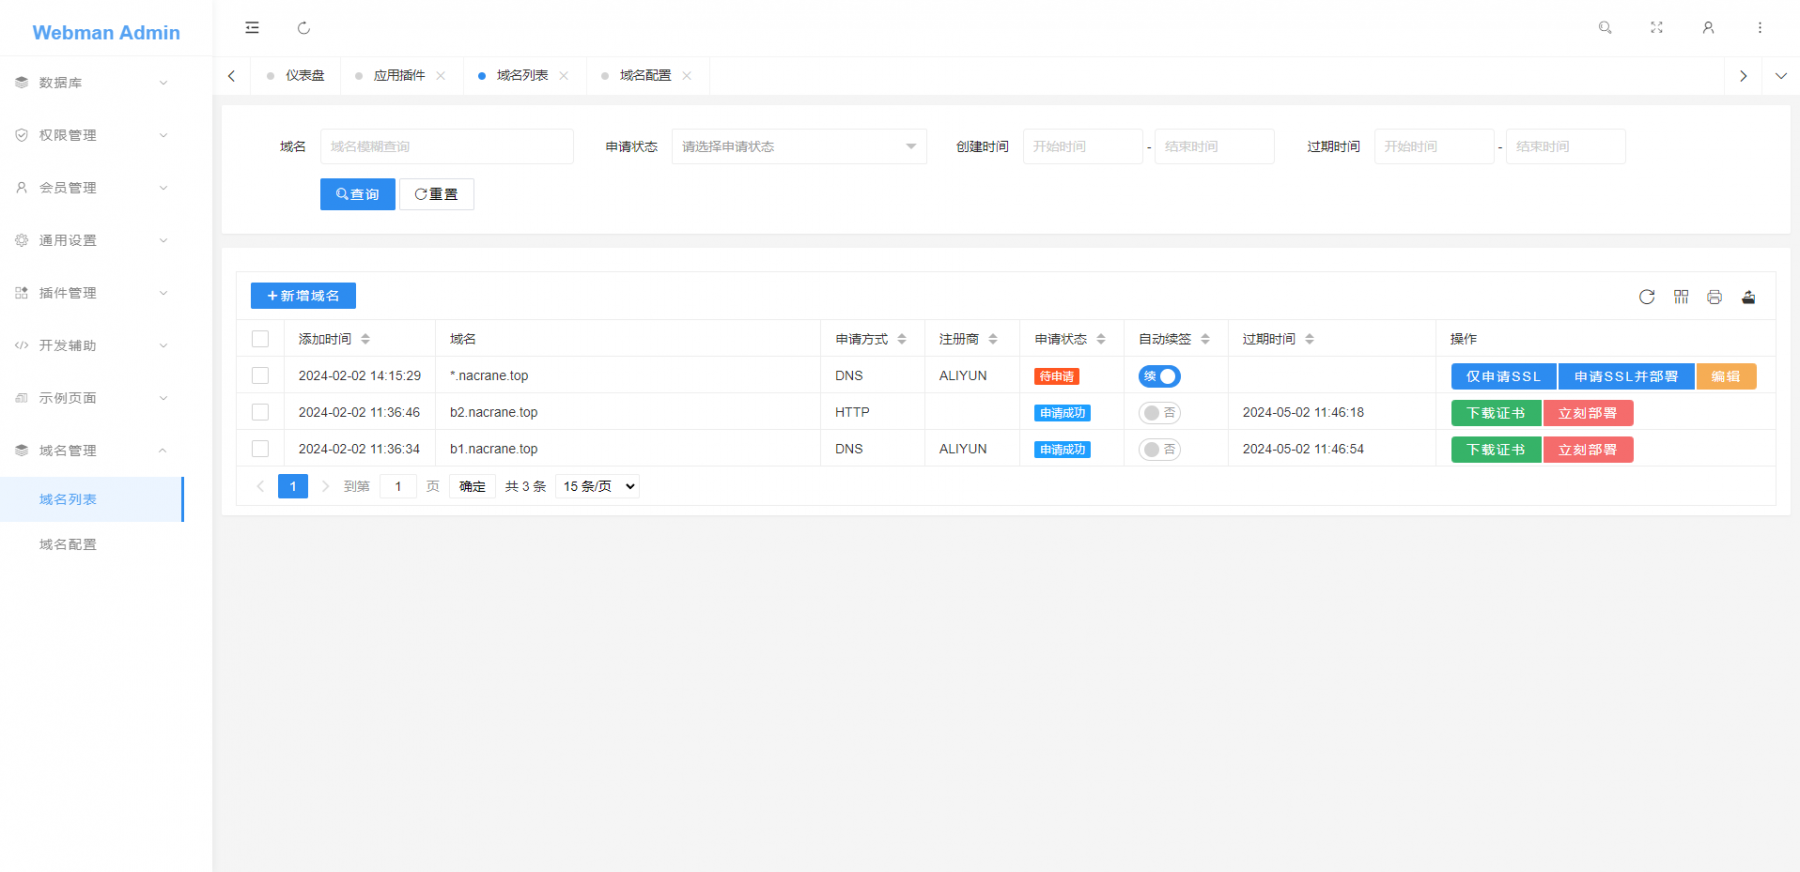Click the orange 编辑 button
Image resolution: width=1800 pixels, height=872 pixels.
1726,377
